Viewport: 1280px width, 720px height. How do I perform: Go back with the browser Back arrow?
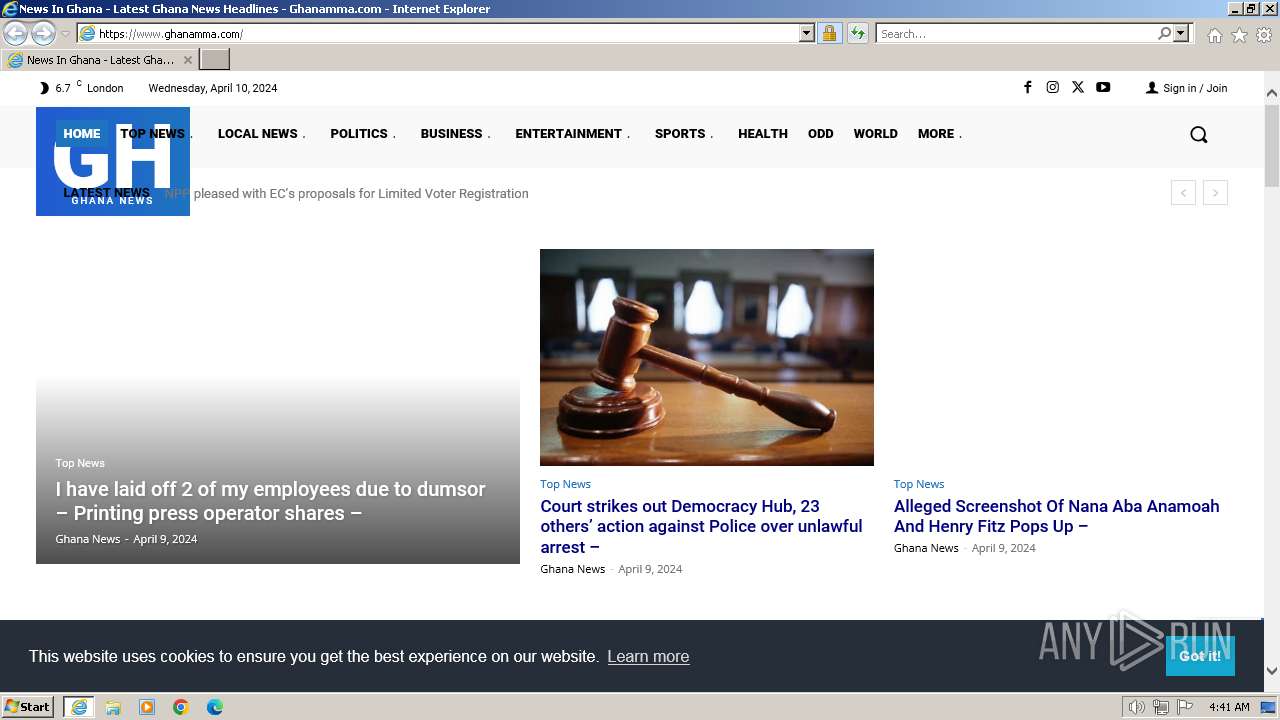coord(15,33)
